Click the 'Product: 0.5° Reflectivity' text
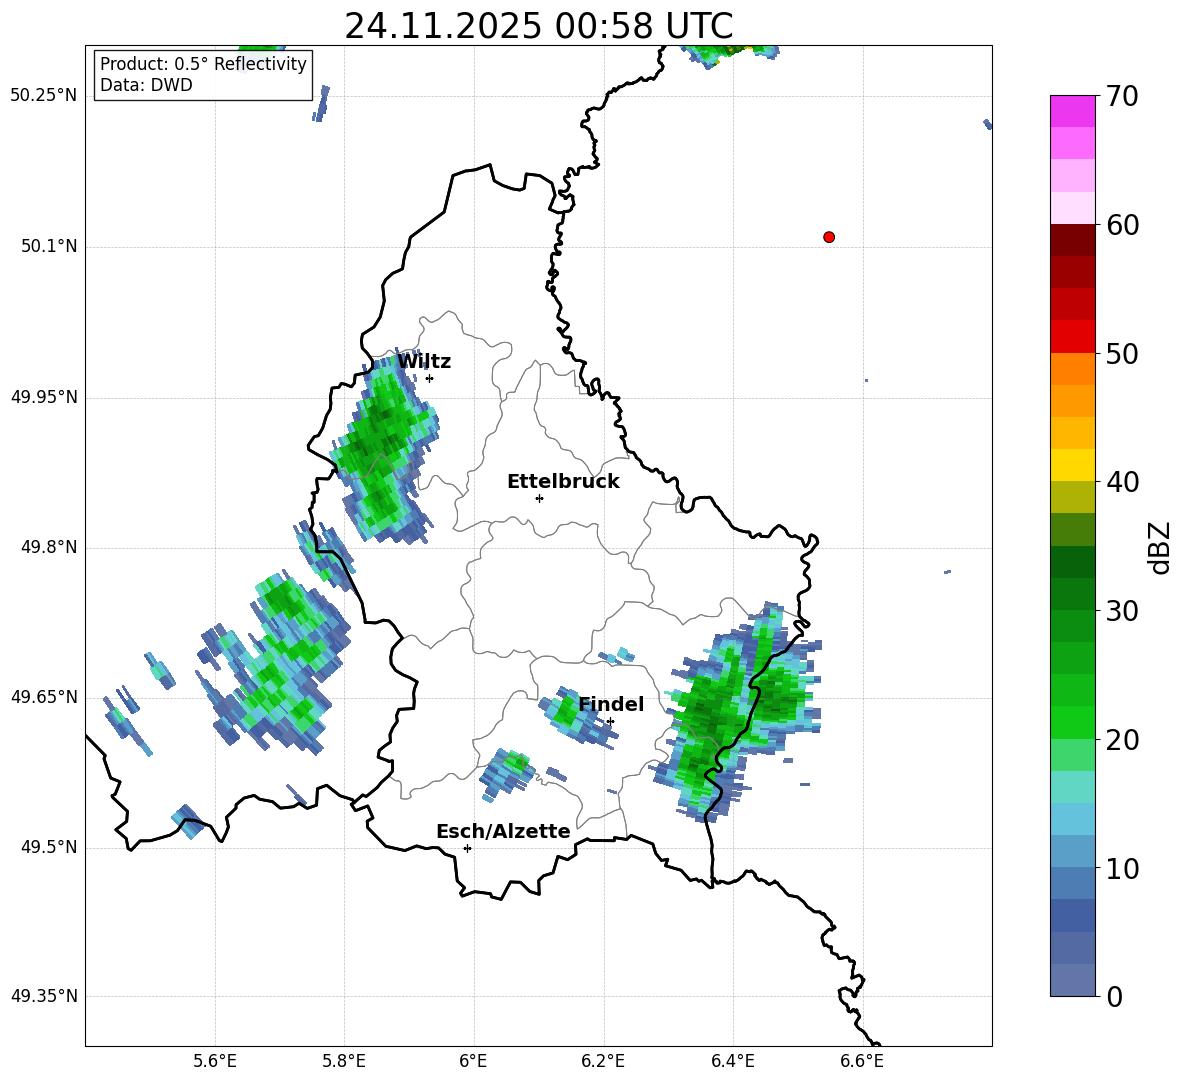 [x=203, y=64]
